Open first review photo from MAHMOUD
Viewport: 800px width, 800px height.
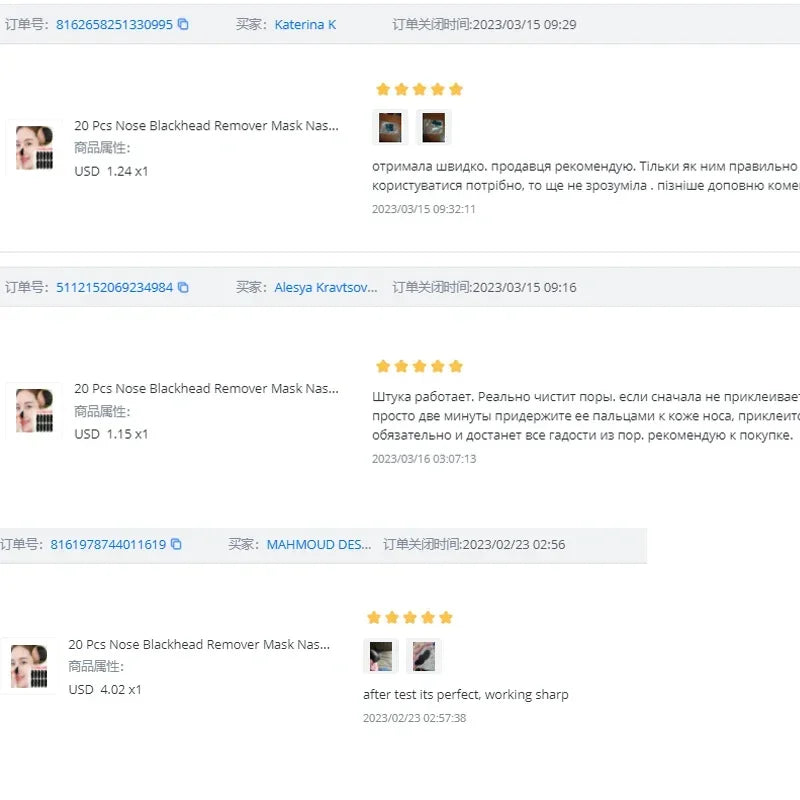click(381, 656)
